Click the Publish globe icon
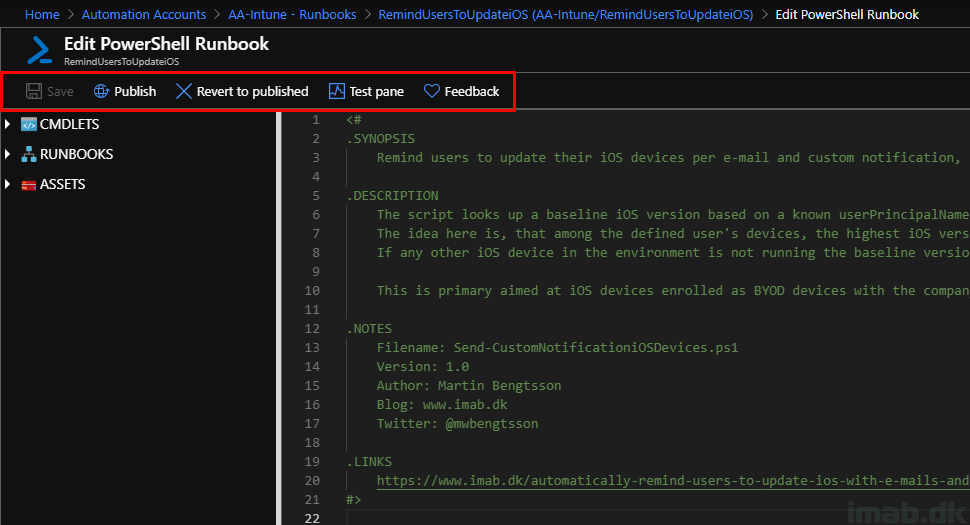970x525 pixels. tap(101, 92)
